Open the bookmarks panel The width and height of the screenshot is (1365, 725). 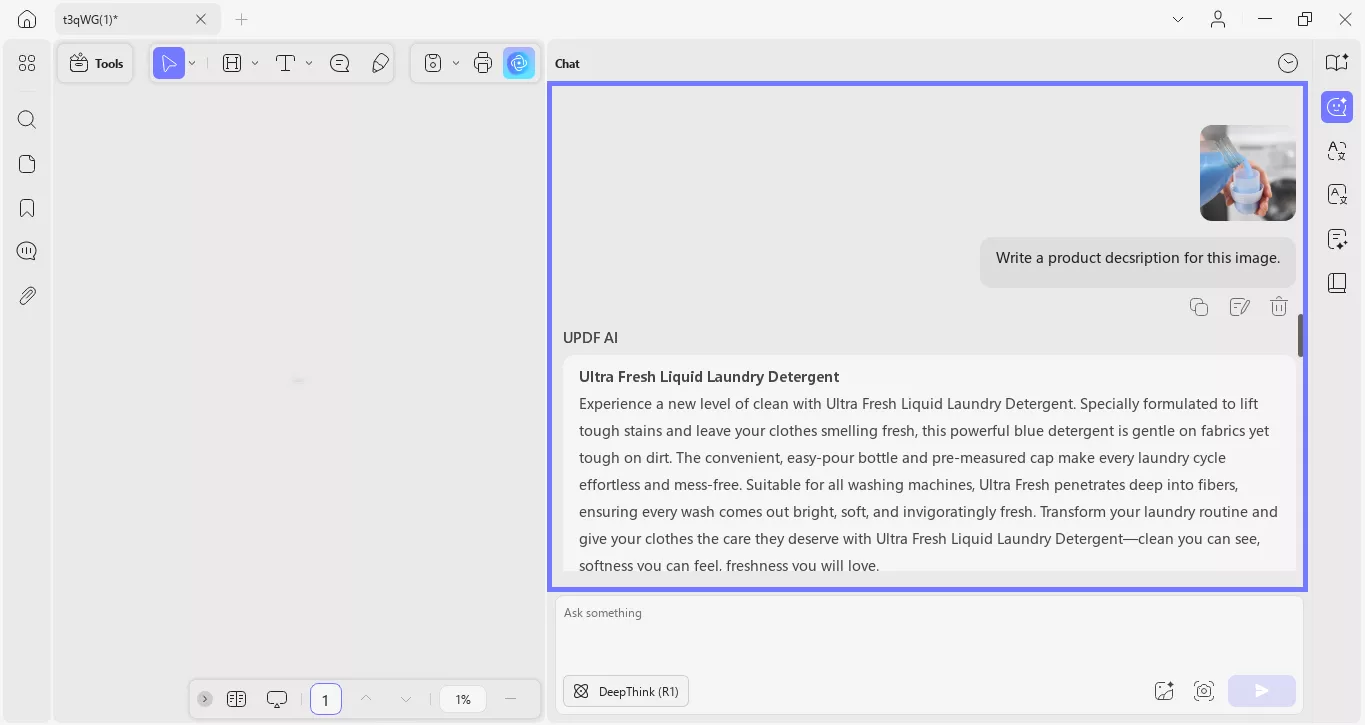(26, 207)
